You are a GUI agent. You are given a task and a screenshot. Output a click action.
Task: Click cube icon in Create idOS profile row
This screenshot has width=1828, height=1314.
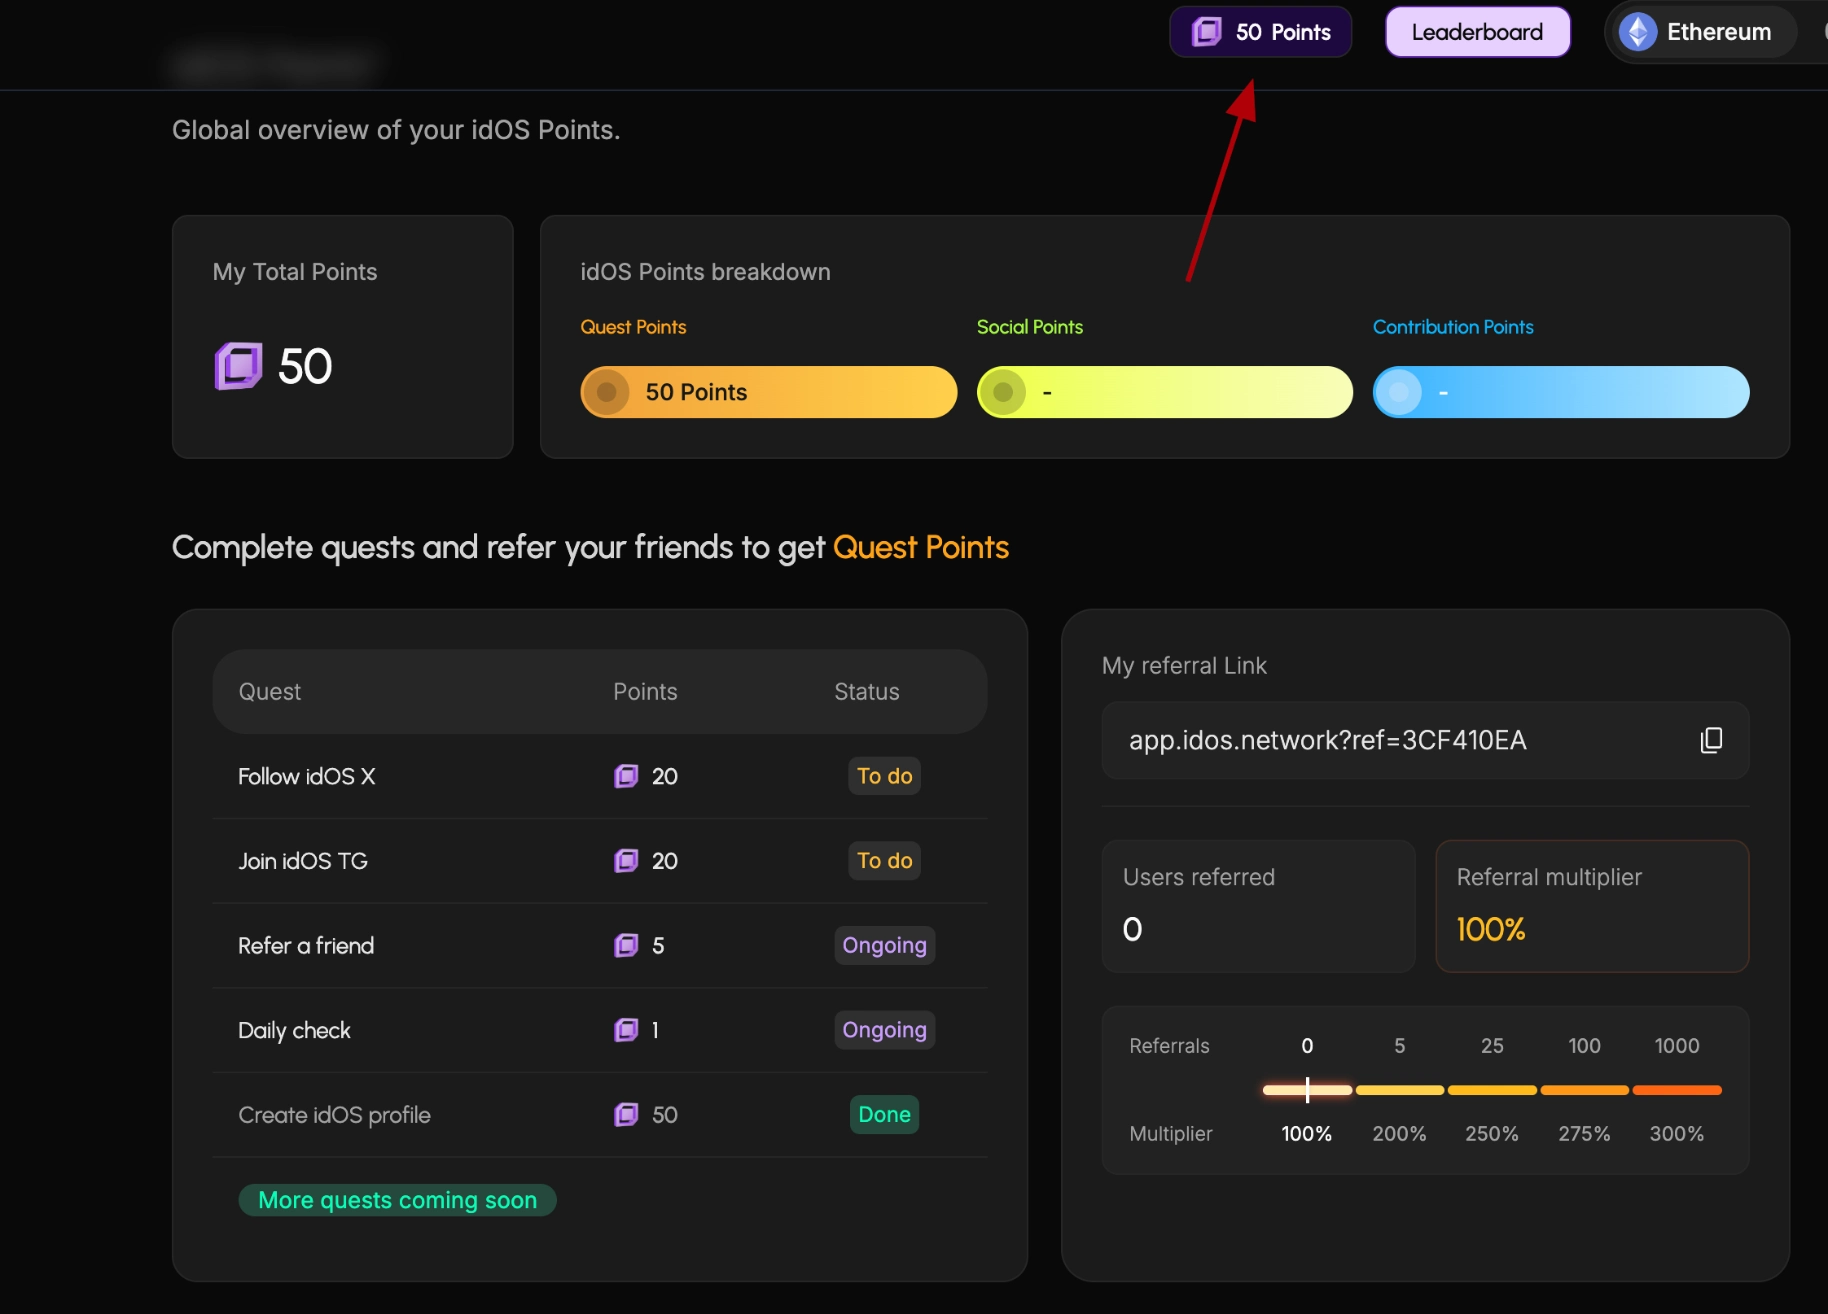(x=626, y=1115)
